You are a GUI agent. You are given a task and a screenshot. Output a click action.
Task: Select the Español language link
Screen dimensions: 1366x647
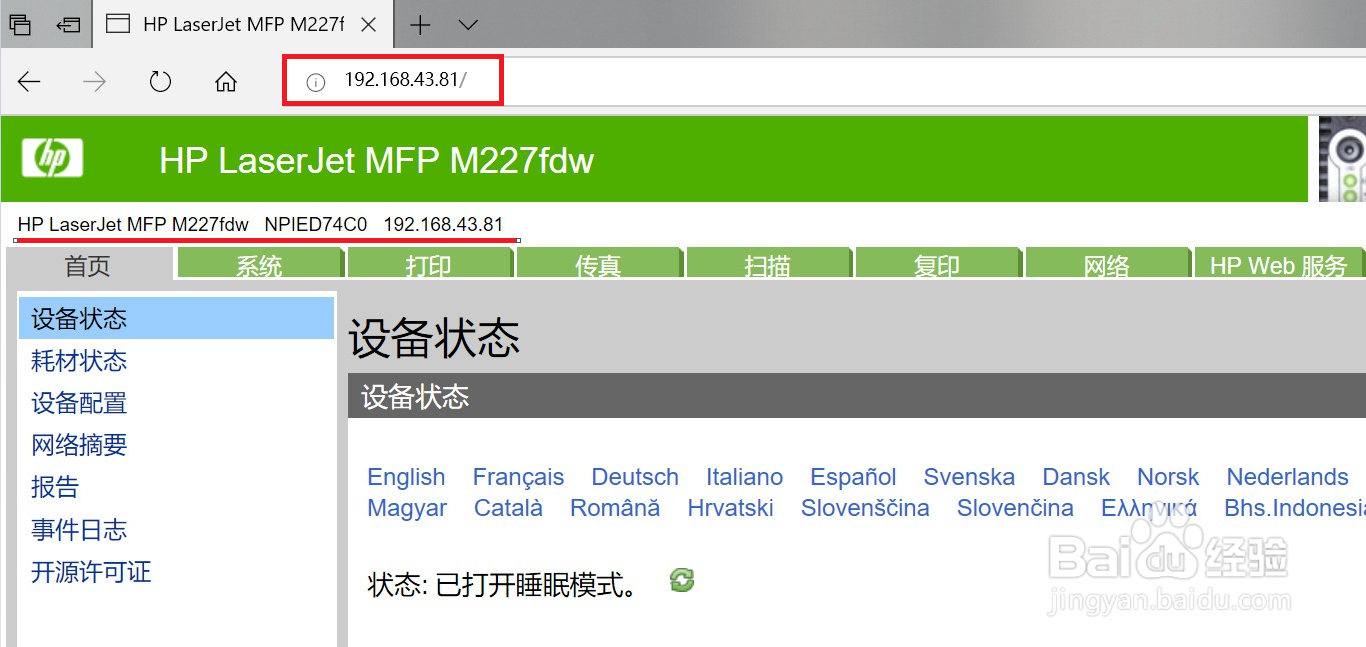click(x=852, y=477)
